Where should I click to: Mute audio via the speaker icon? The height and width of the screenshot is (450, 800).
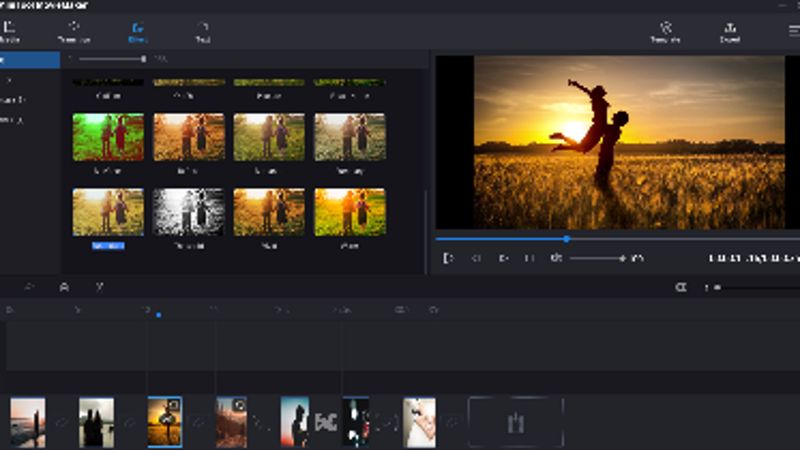[x=556, y=258]
